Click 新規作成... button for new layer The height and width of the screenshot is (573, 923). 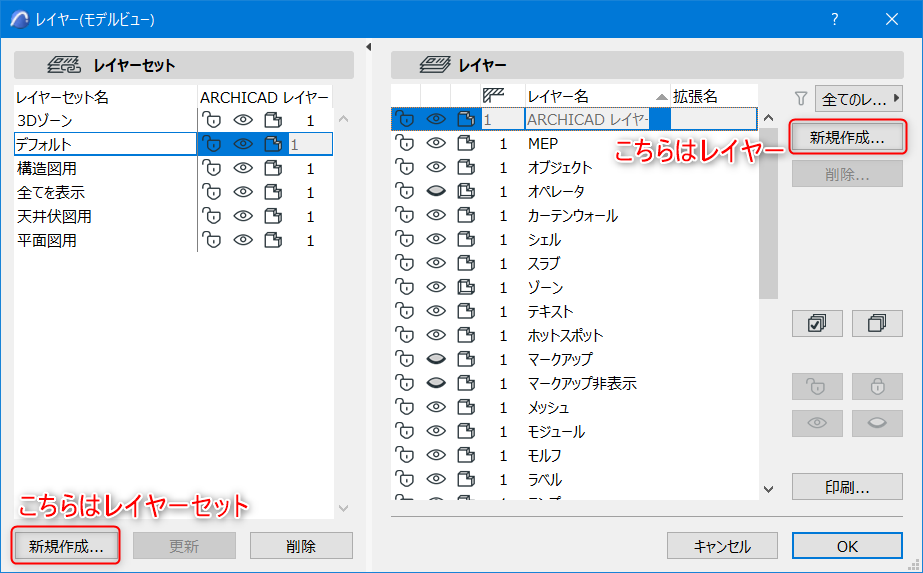click(846, 138)
